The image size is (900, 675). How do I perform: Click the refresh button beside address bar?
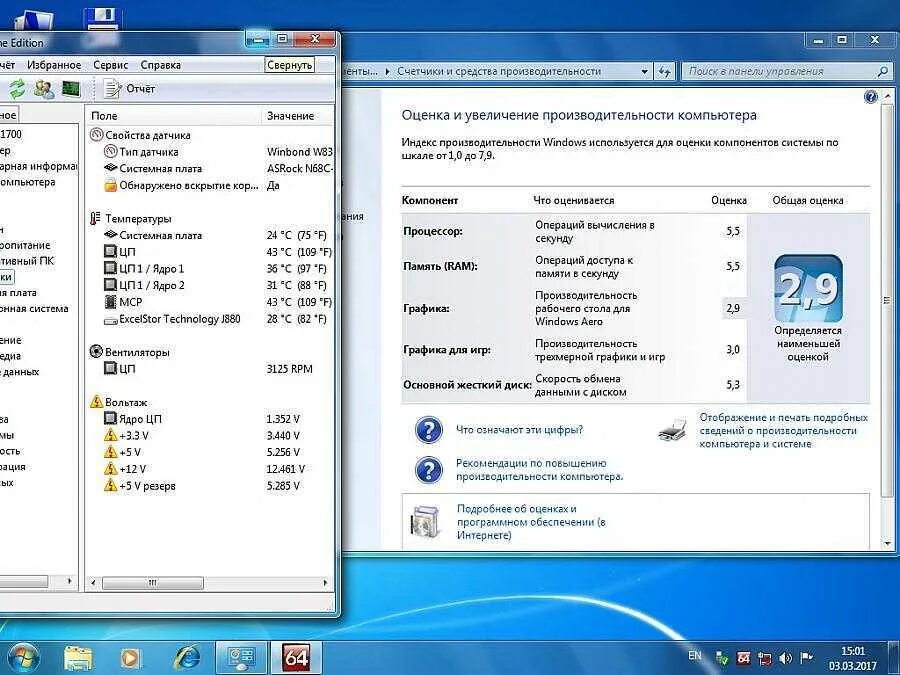665,72
